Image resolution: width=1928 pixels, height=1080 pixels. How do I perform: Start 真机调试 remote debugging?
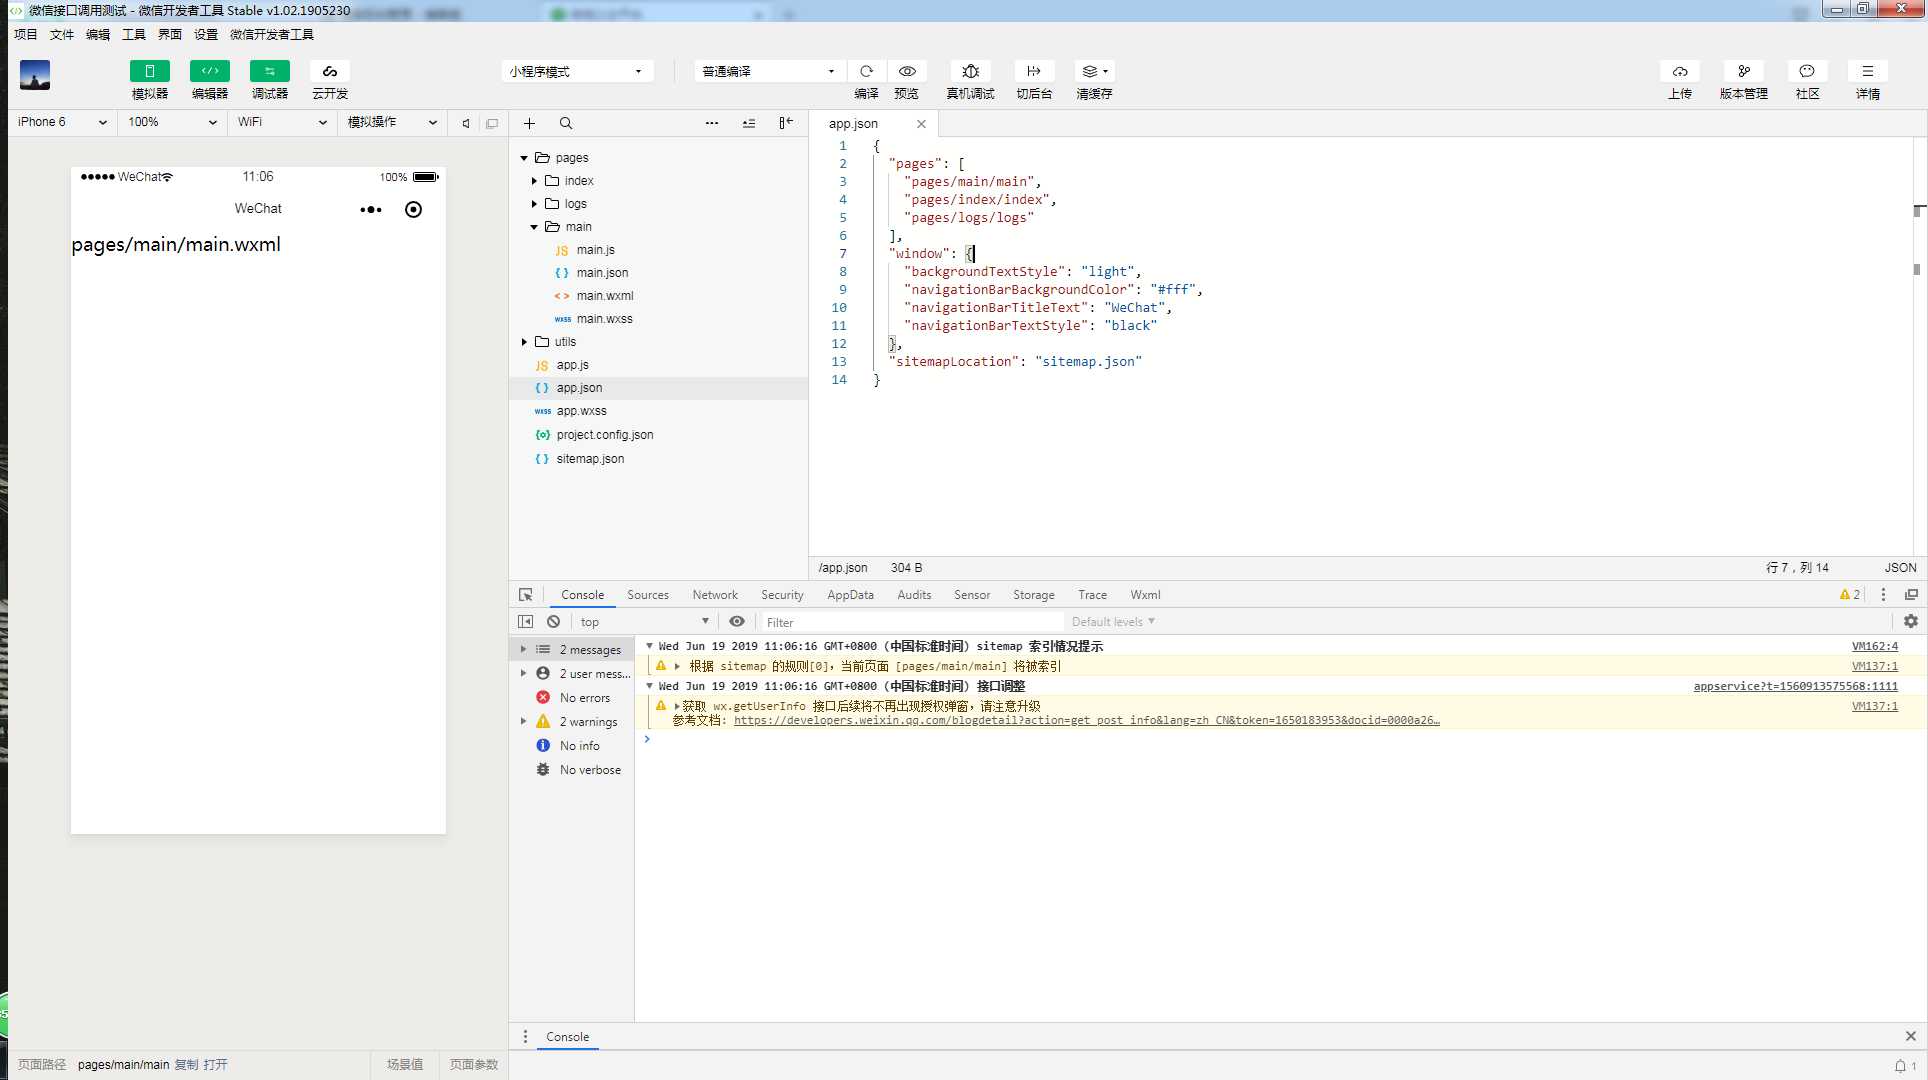(970, 71)
